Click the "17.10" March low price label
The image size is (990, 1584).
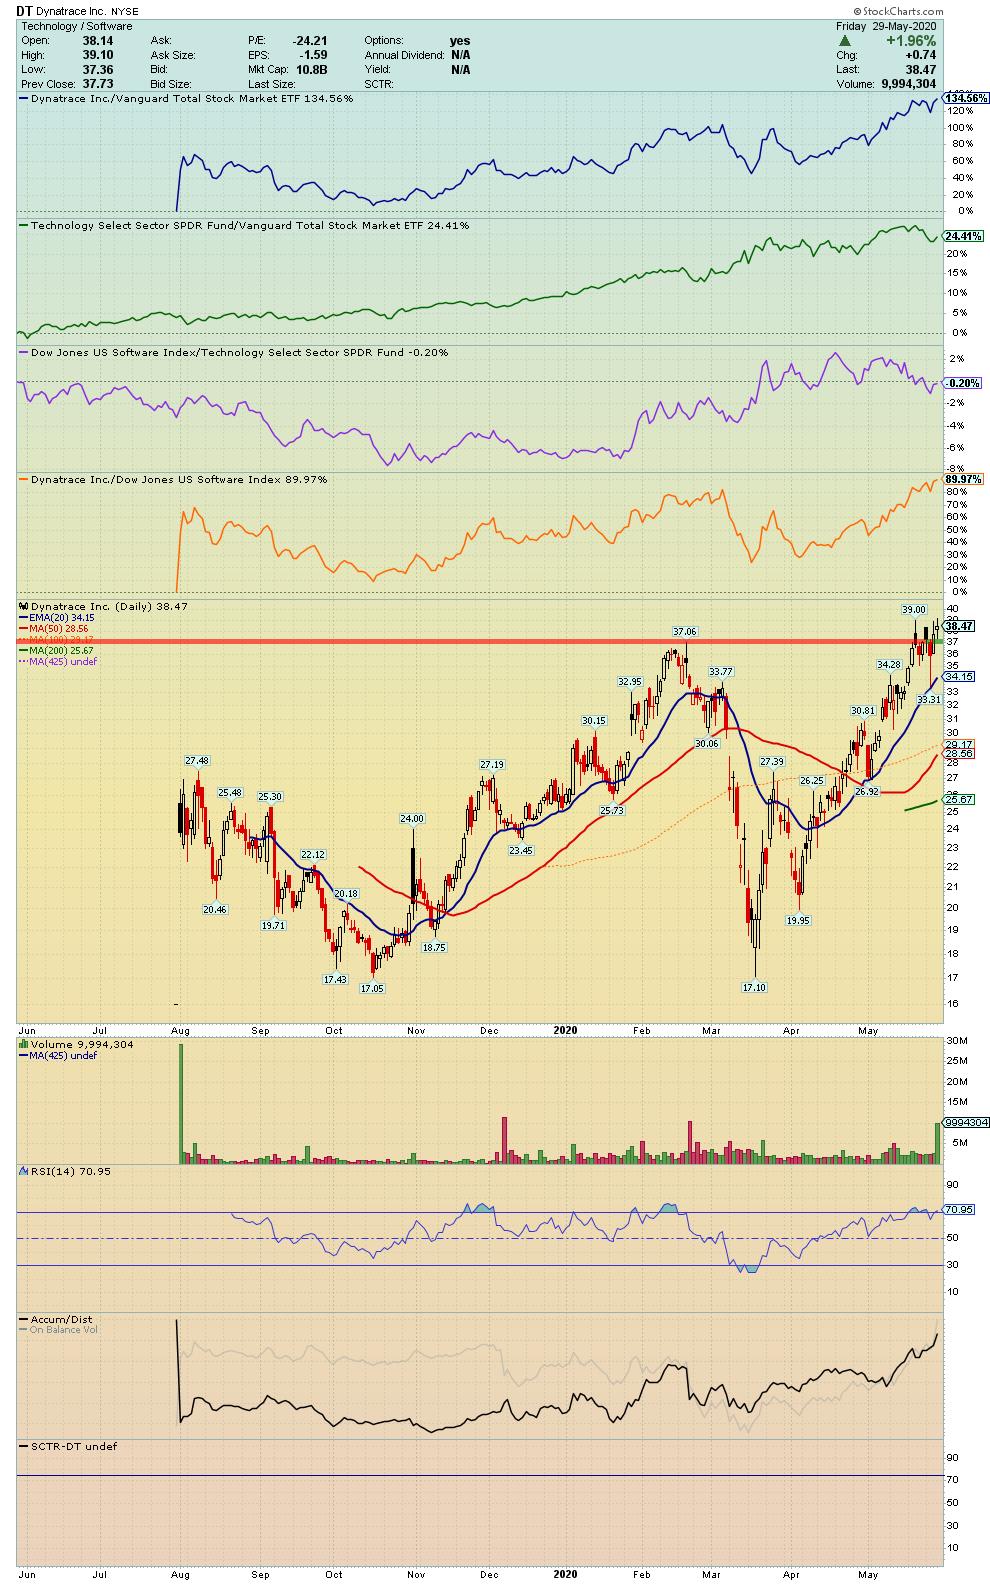[x=754, y=987]
